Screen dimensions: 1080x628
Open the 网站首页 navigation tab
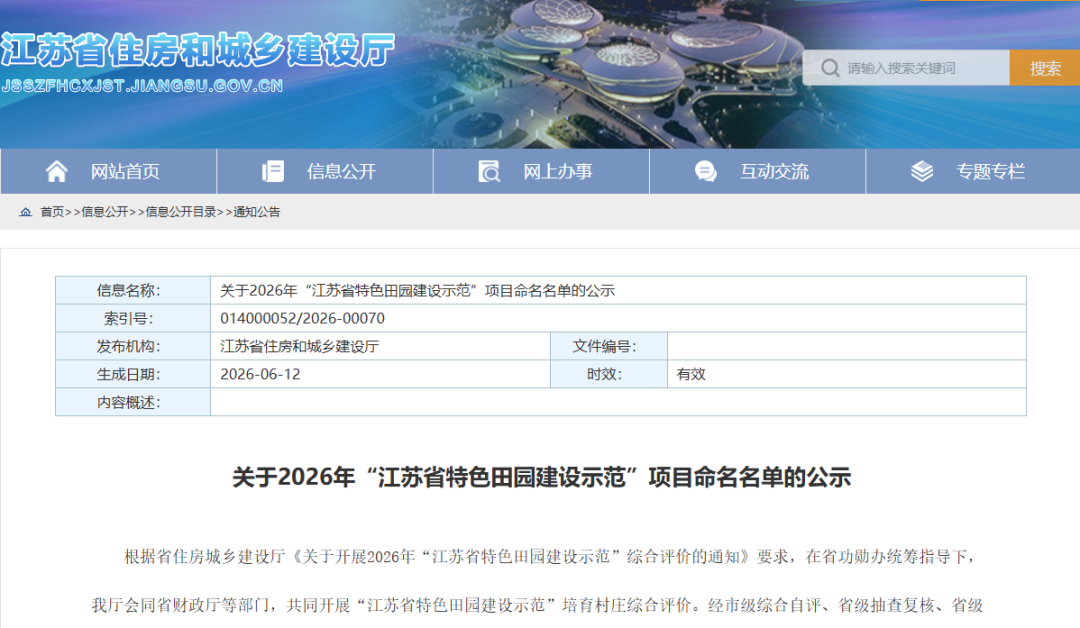[109, 171]
